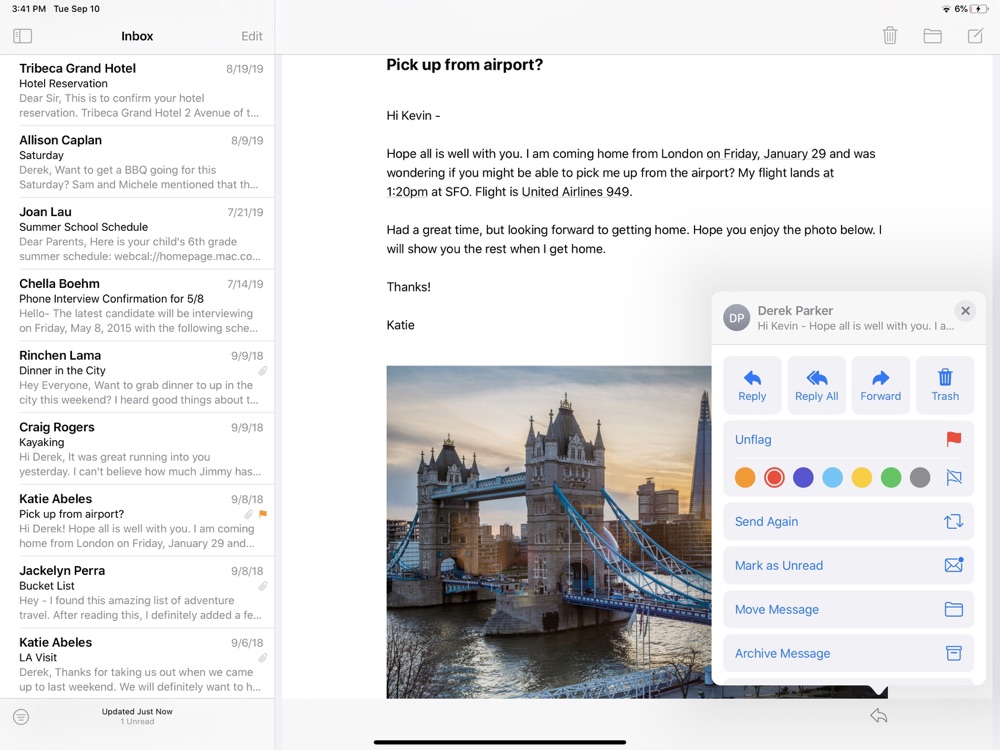Tap the orange flag on Katie Abeles's email

[263, 513]
